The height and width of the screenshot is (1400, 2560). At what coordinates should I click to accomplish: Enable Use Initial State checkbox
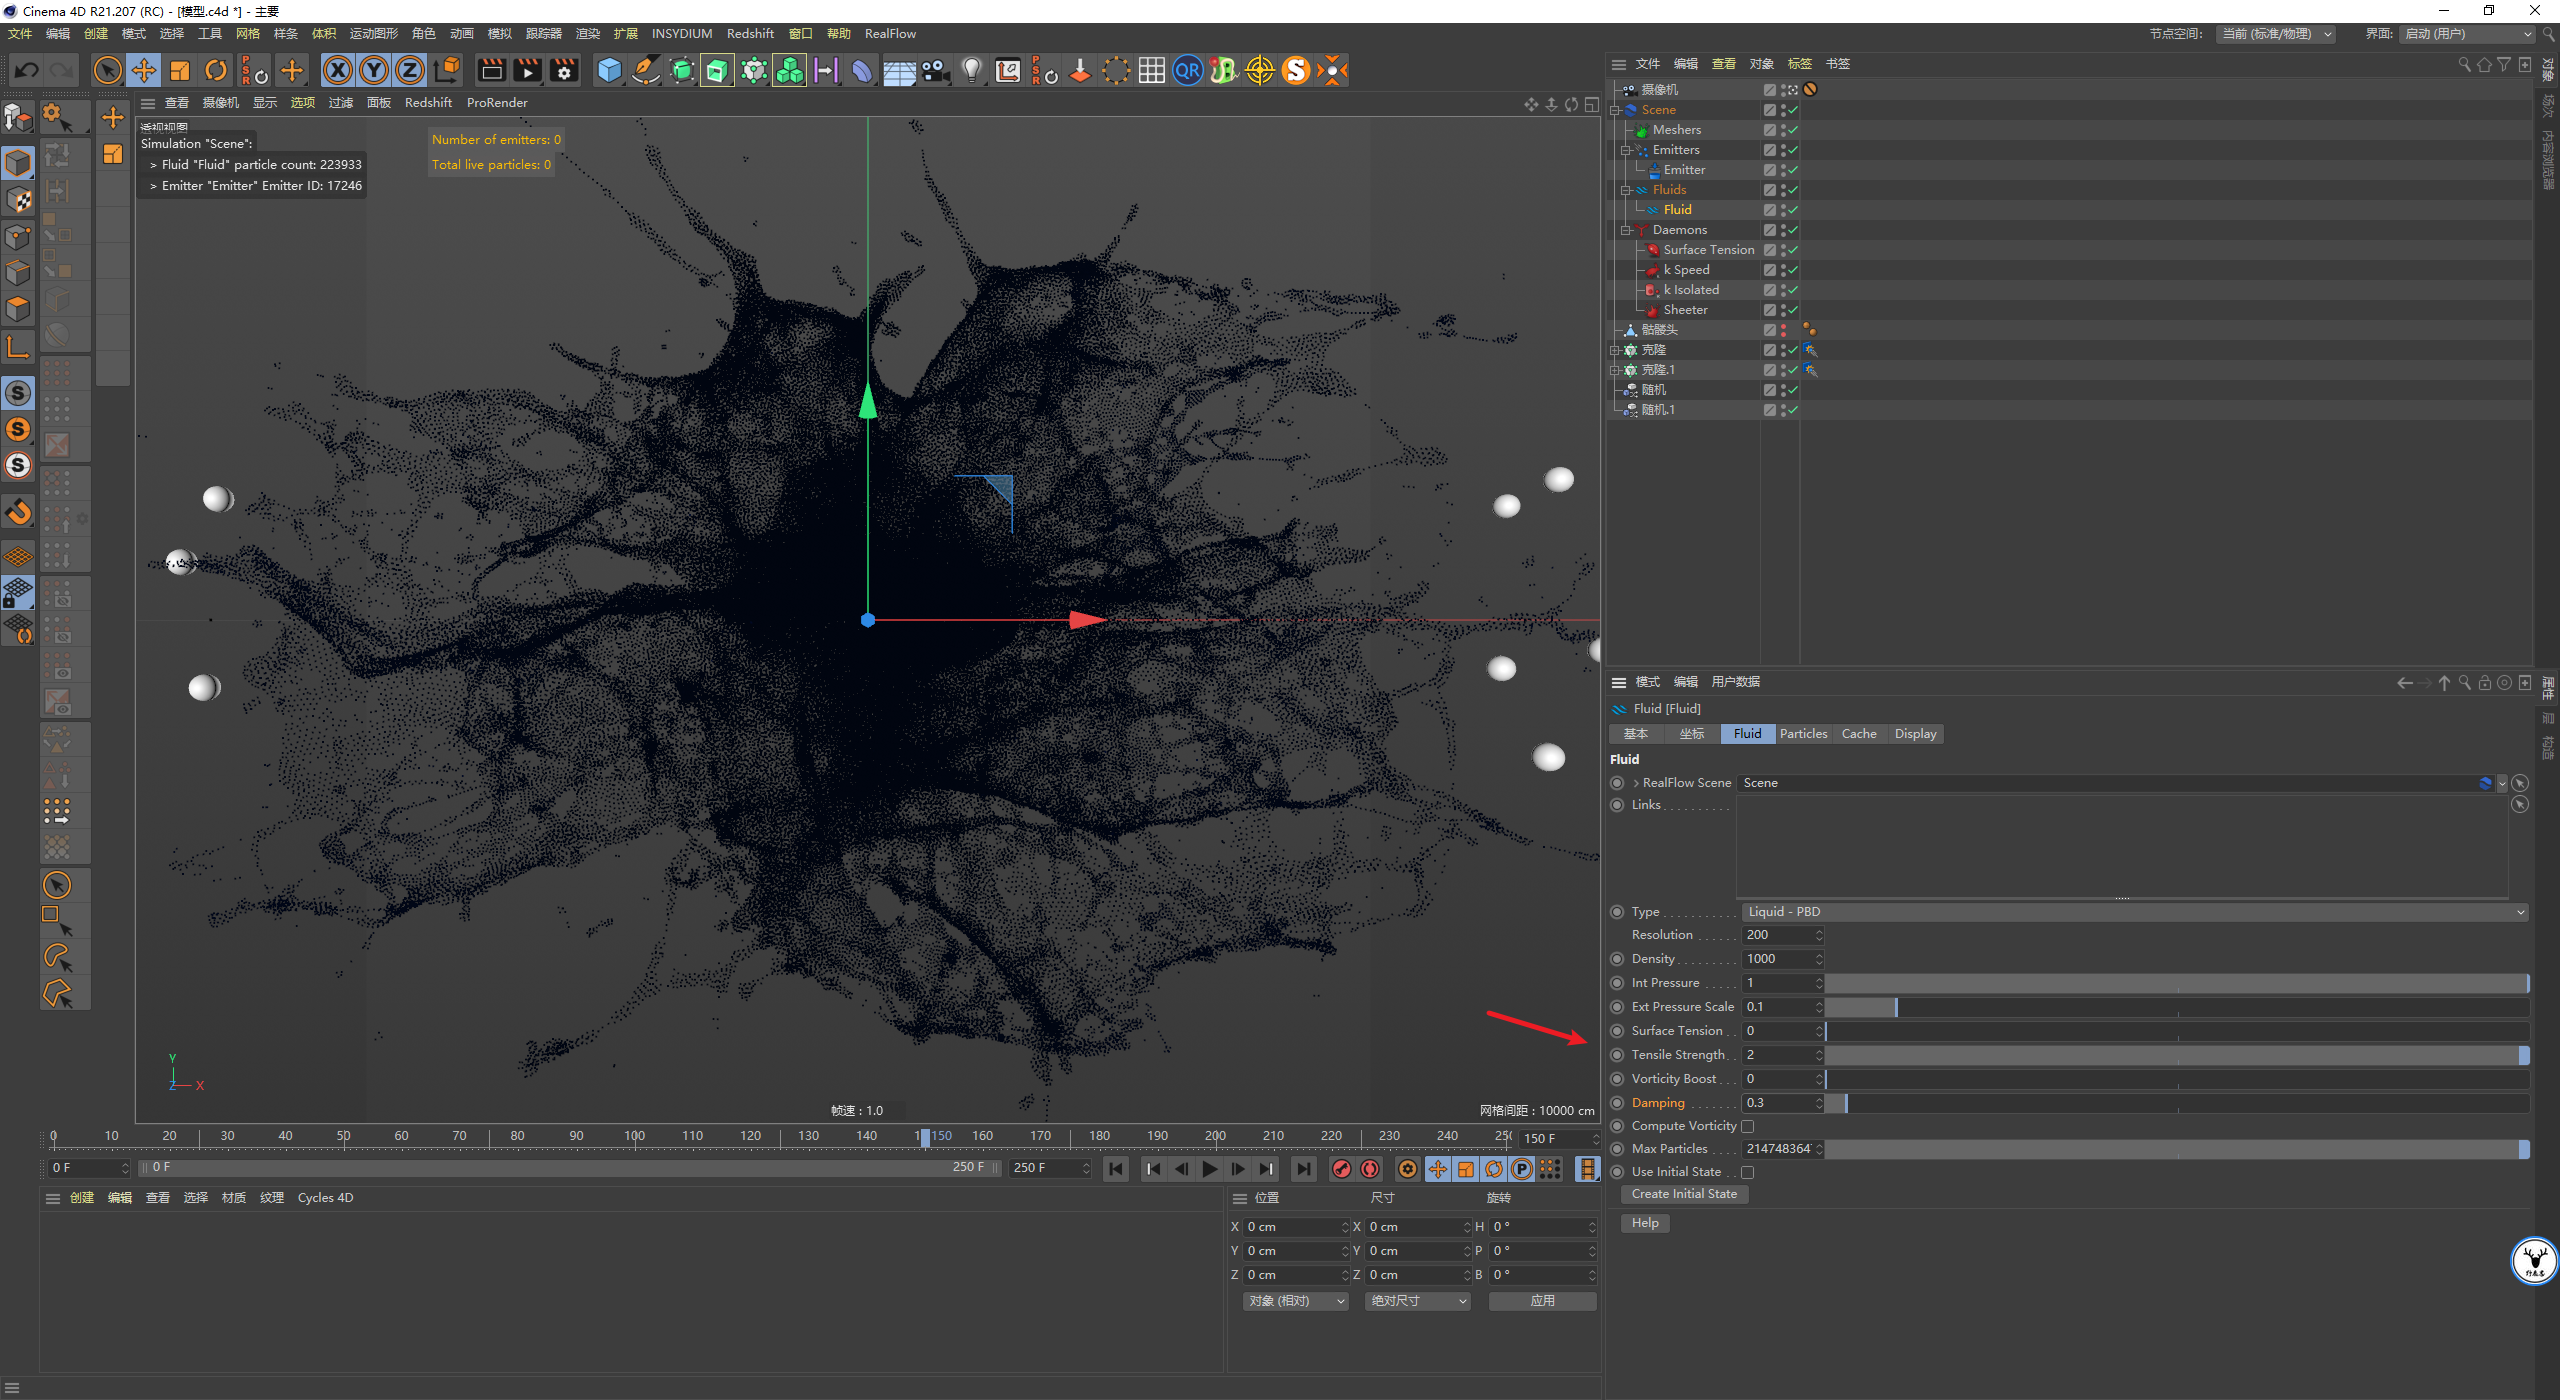pos(1747,1172)
